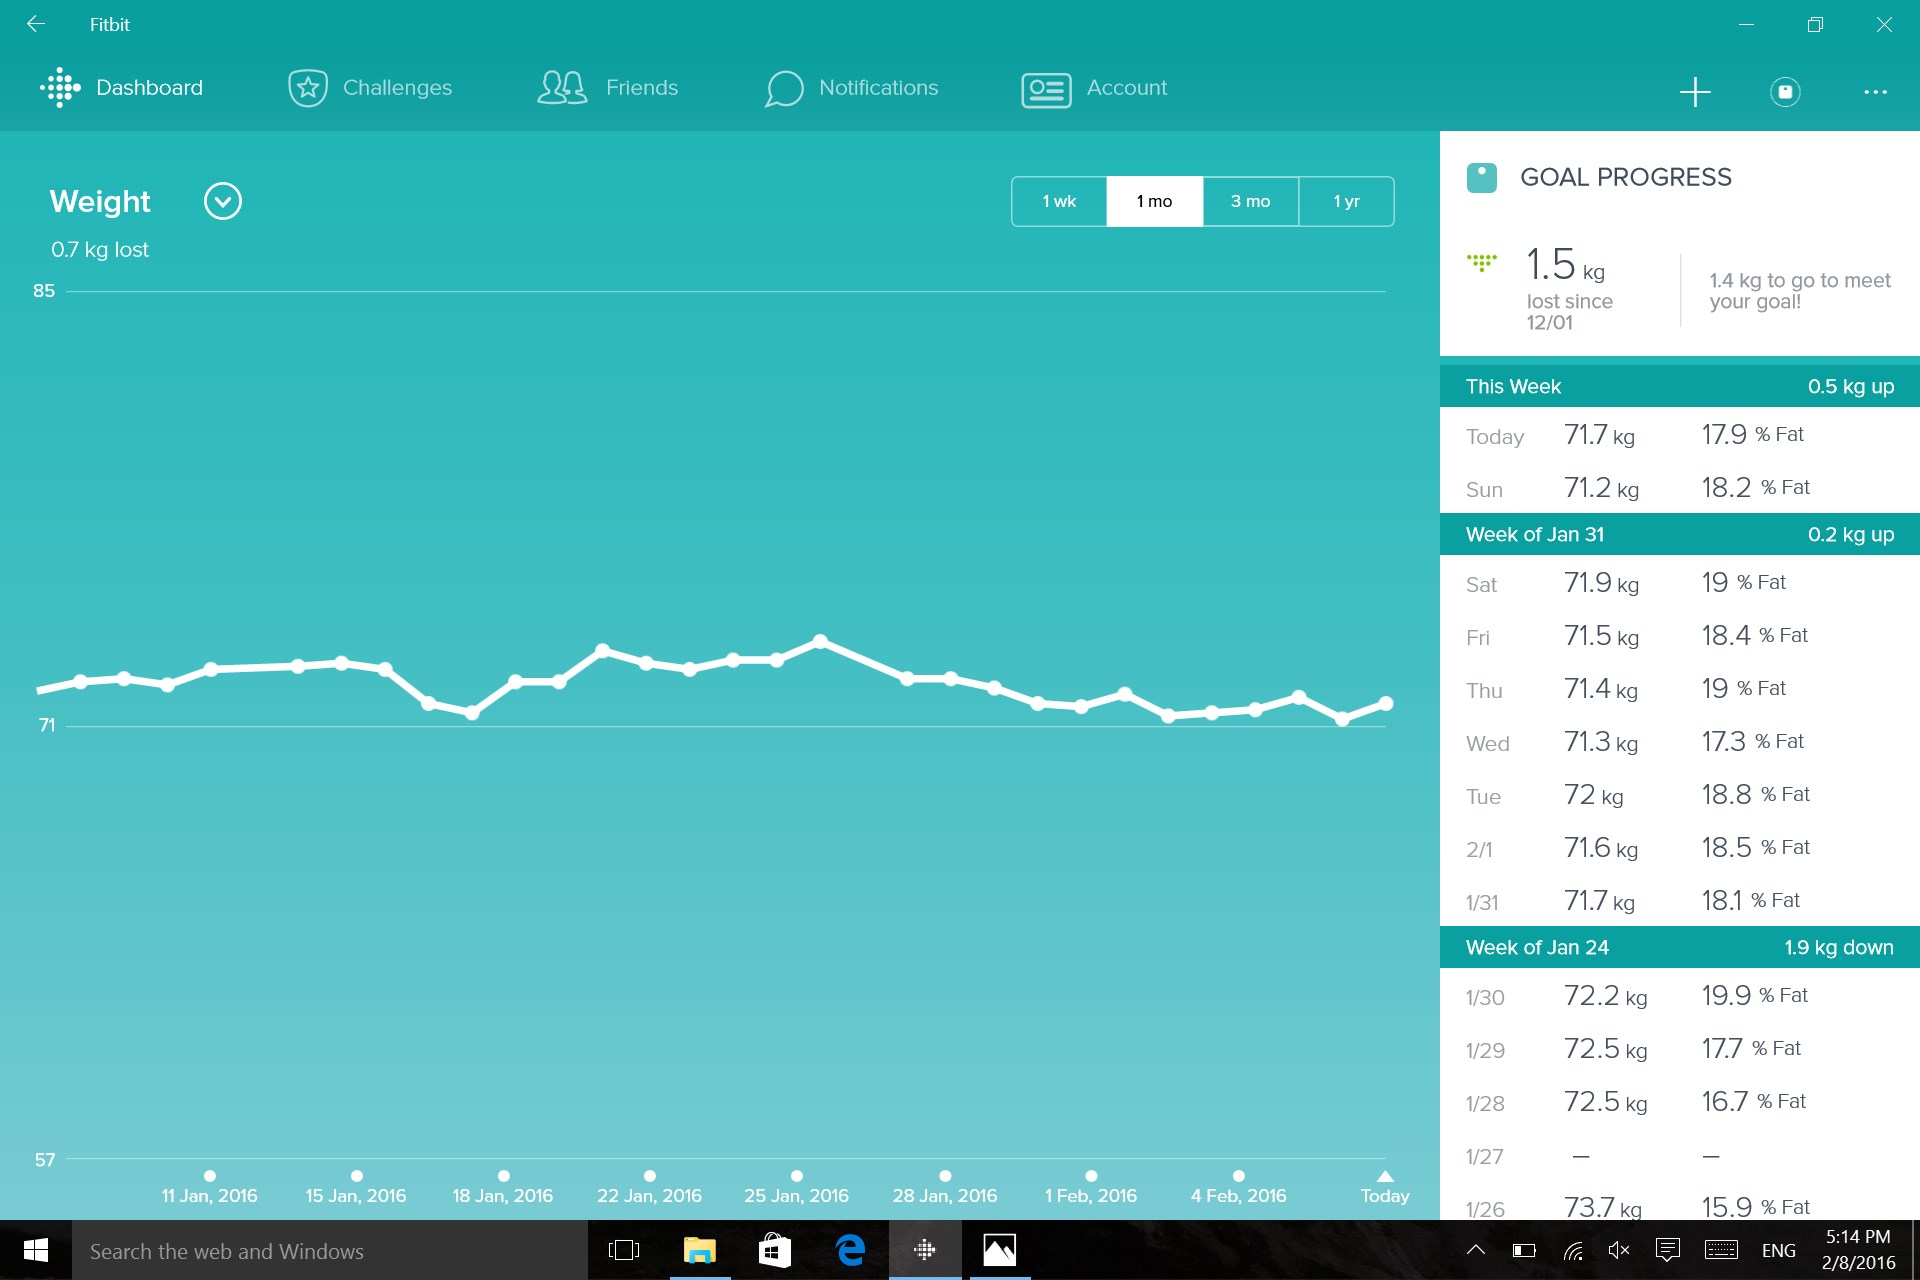1920x1280 pixels.
Task: Click the Edge browser taskbar icon
Action: coord(849,1250)
